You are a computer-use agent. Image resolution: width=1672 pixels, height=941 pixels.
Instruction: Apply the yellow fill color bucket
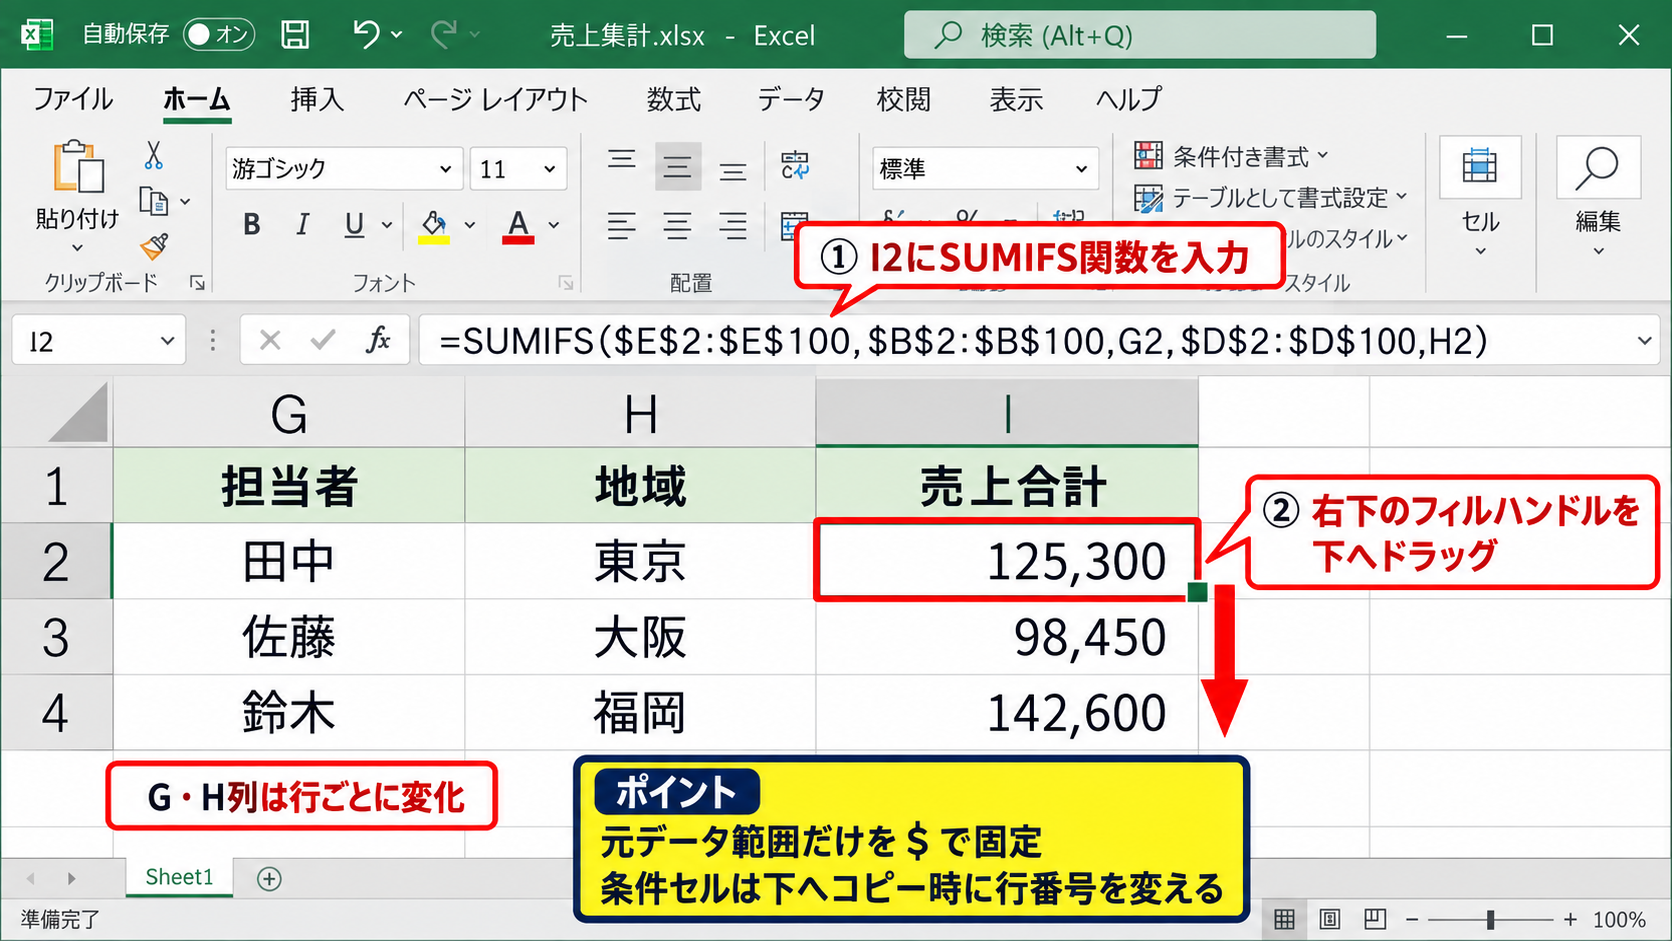coord(434,226)
